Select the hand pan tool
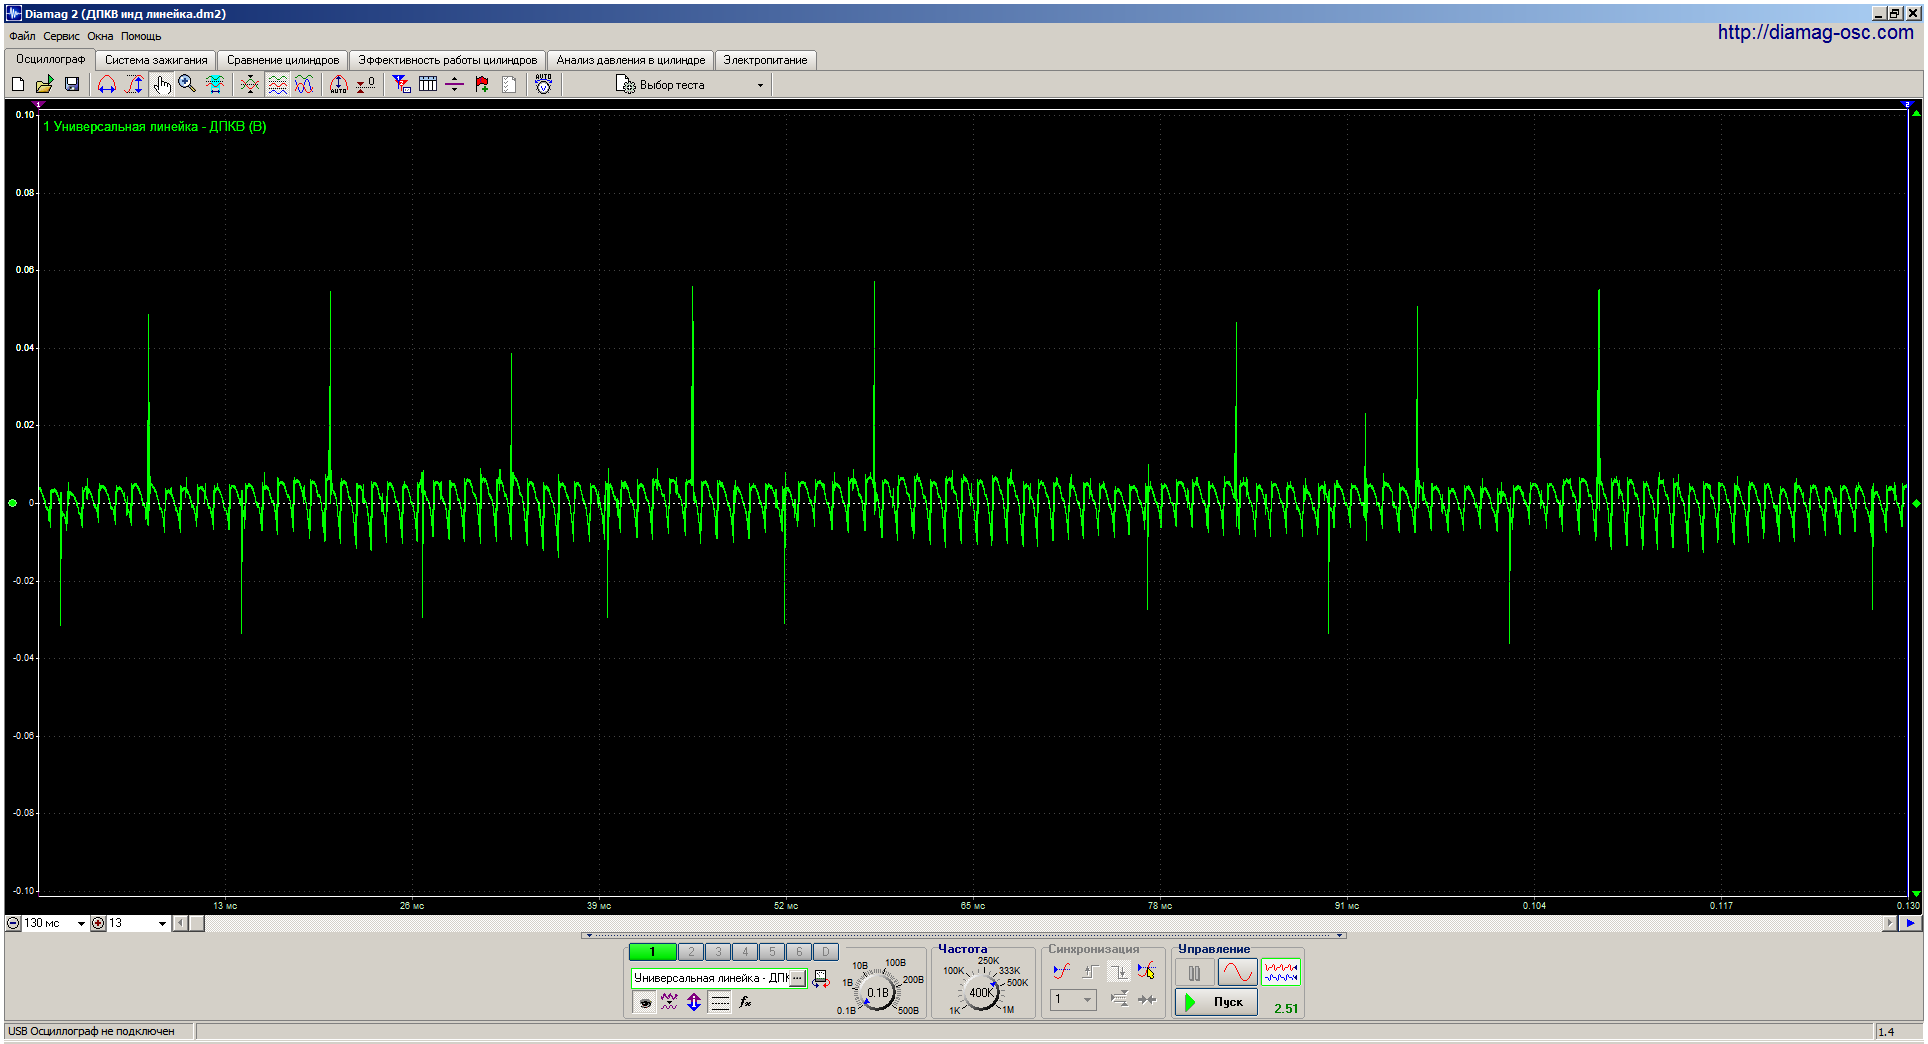The height and width of the screenshot is (1044, 1928). coord(161,85)
